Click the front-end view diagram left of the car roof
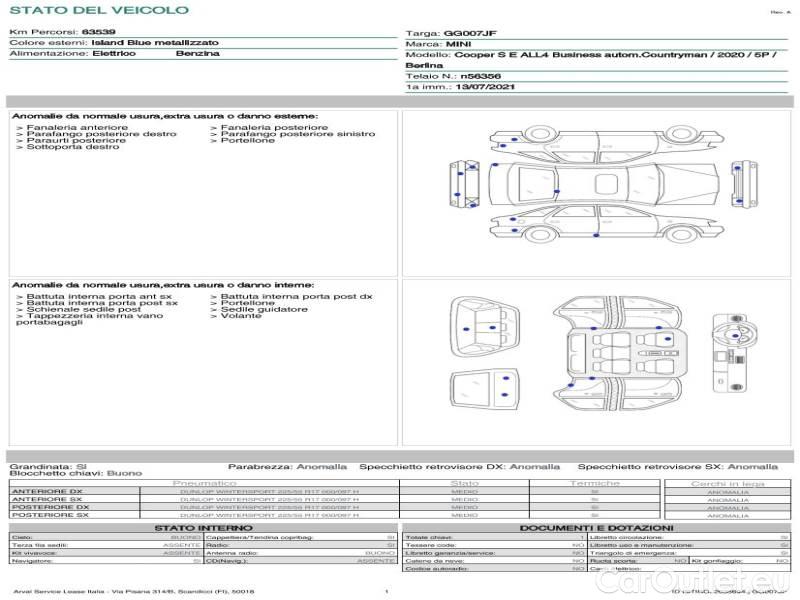 pyautogui.click(x=466, y=183)
